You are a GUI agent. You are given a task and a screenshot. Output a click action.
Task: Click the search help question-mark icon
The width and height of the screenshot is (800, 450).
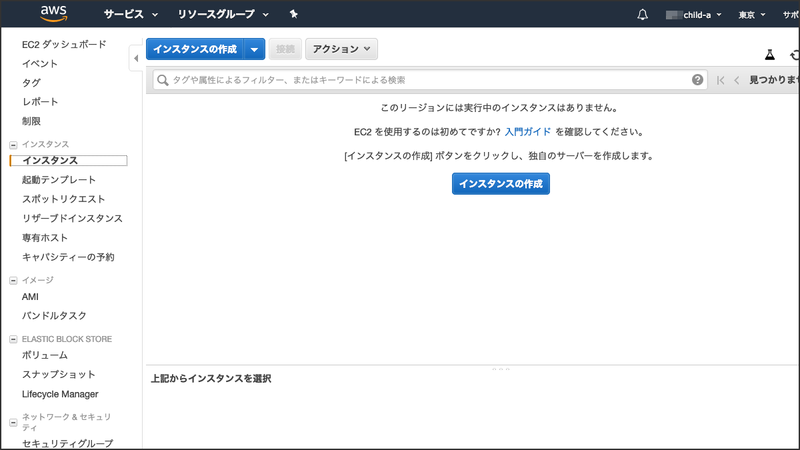(697, 80)
